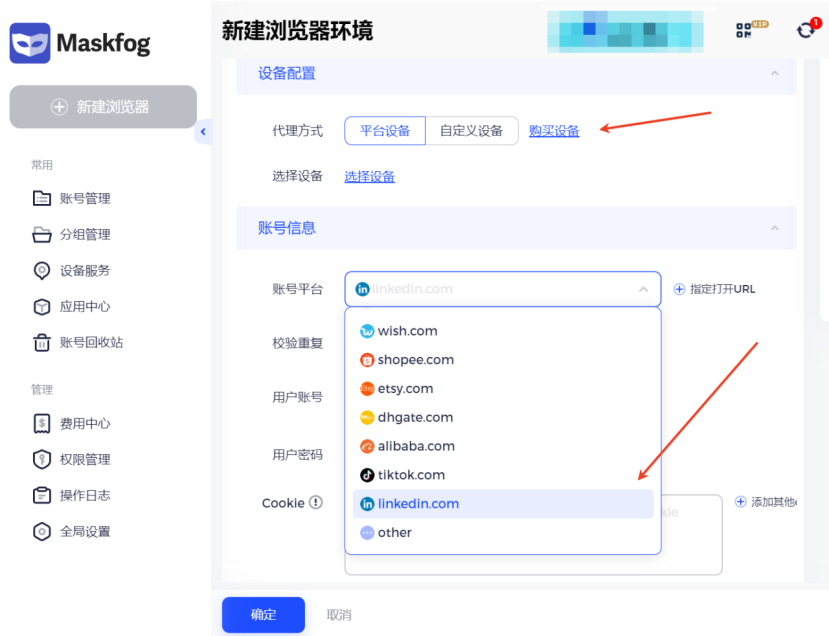This screenshot has width=829, height=636.
Task: Click the 新建浏览器 button
Action: point(103,107)
